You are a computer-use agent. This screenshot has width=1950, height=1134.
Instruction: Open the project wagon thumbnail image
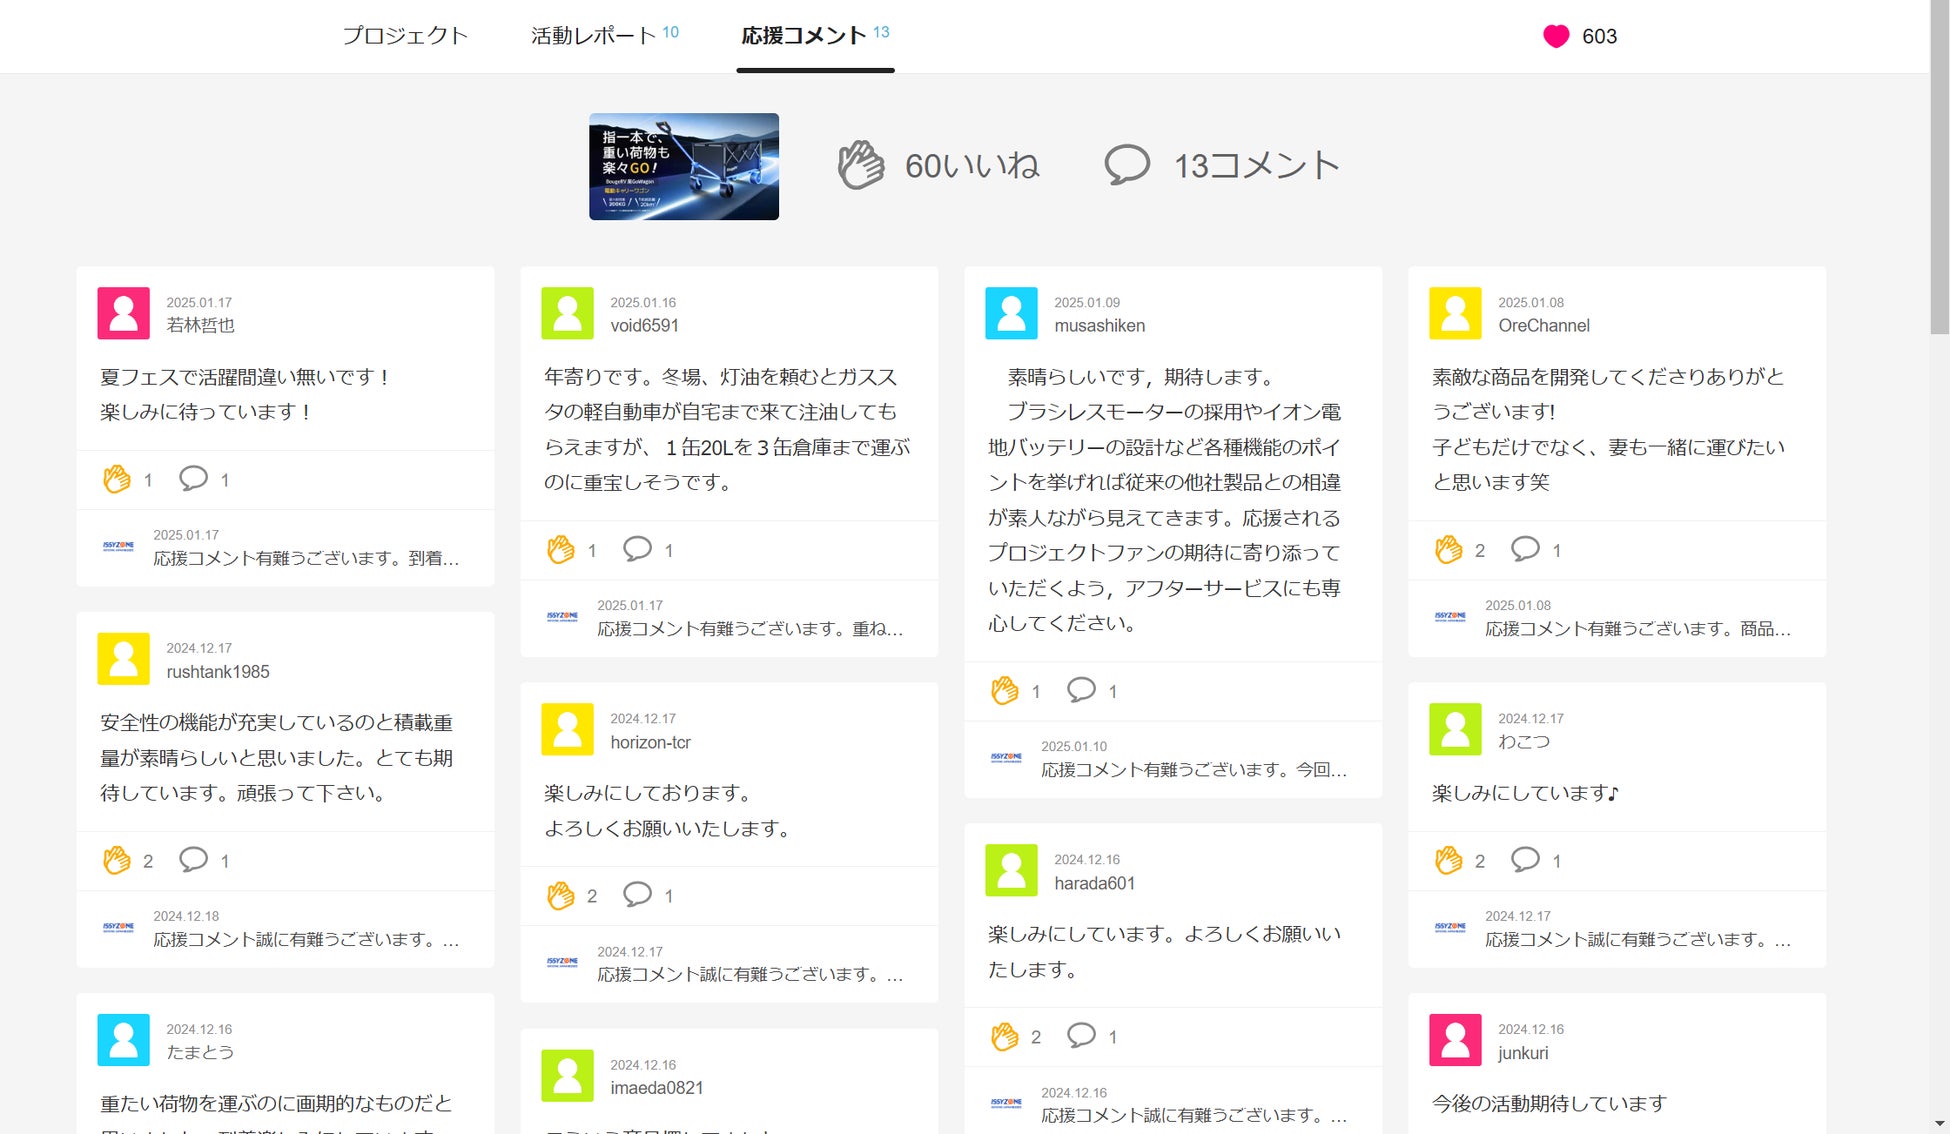684,166
